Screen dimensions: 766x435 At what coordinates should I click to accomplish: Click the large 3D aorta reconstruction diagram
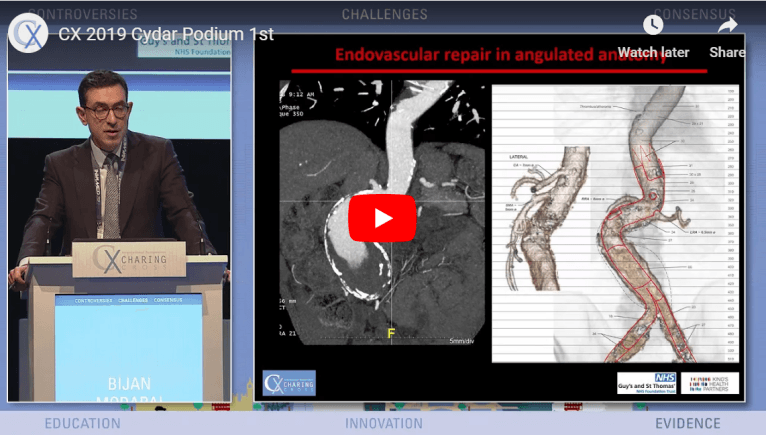[640, 230]
